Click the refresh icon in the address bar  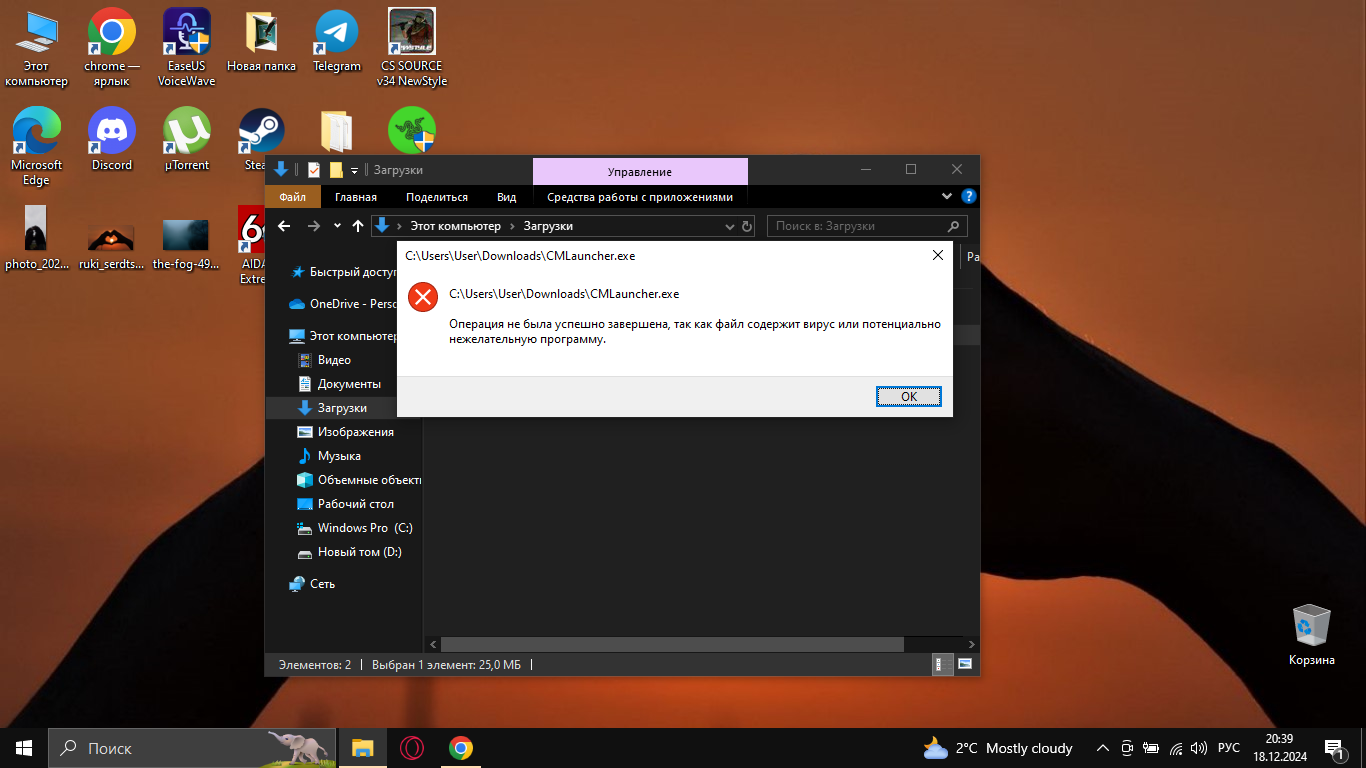pos(746,227)
